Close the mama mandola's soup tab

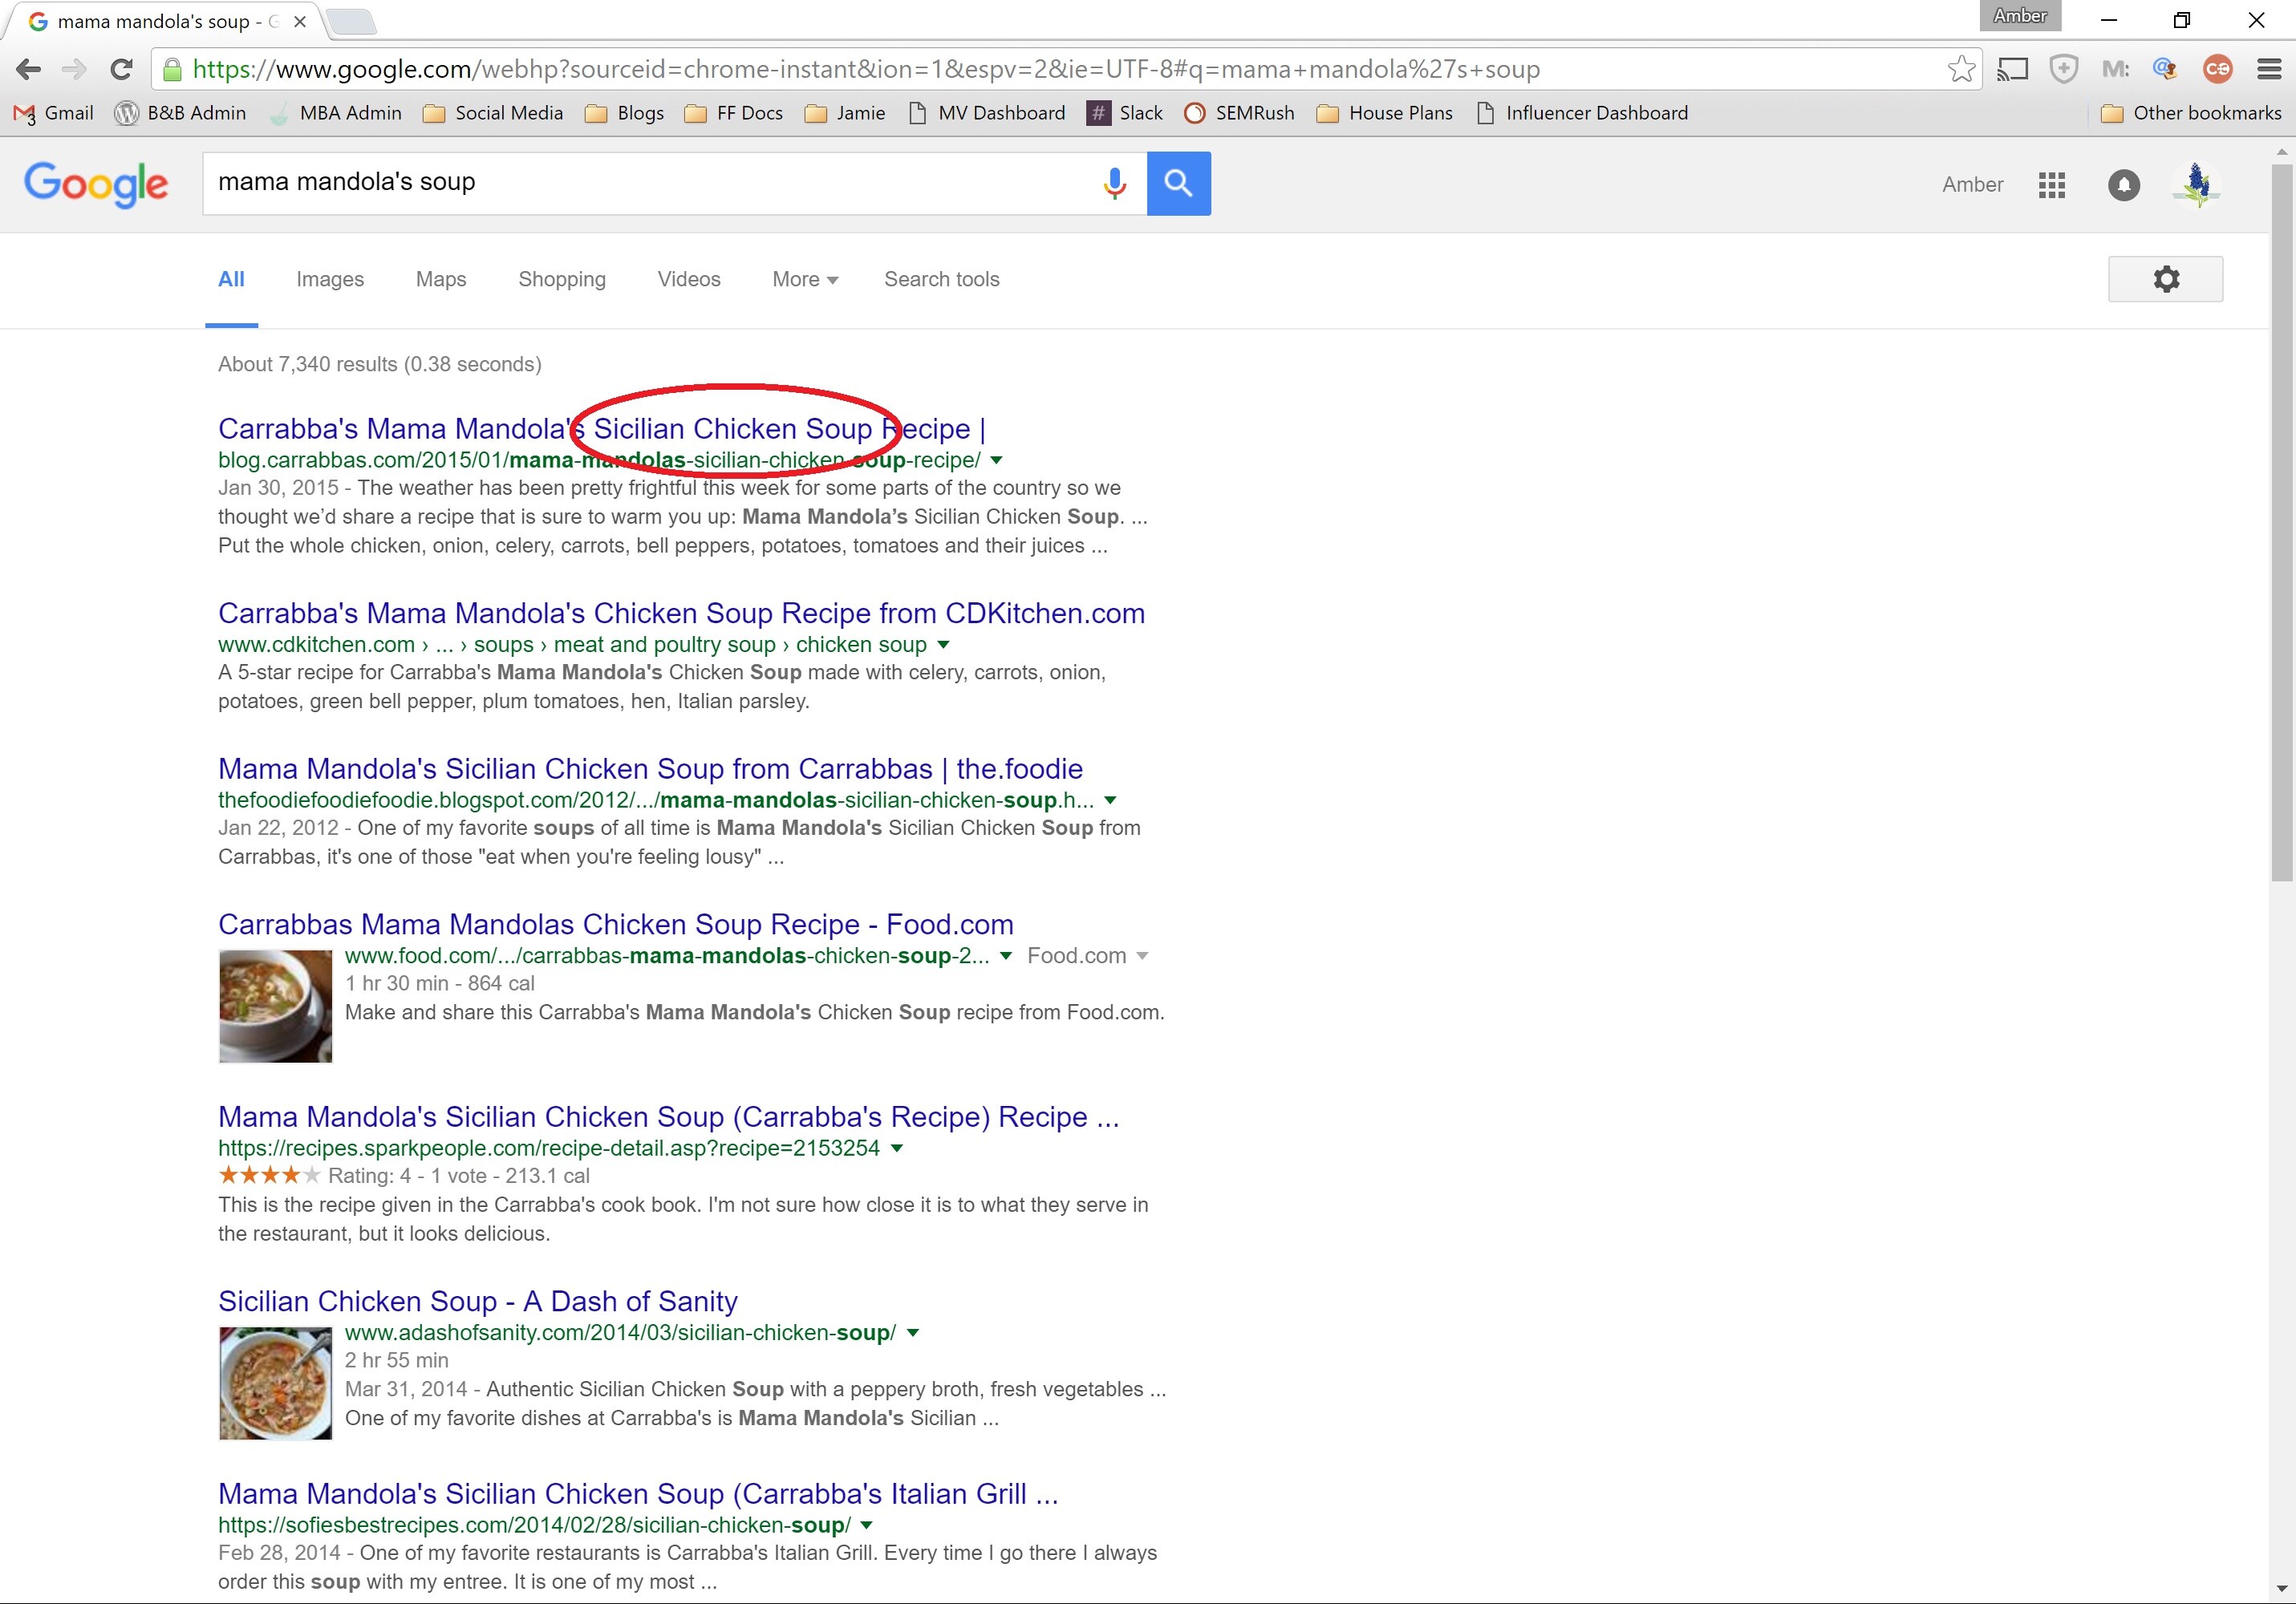click(300, 21)
